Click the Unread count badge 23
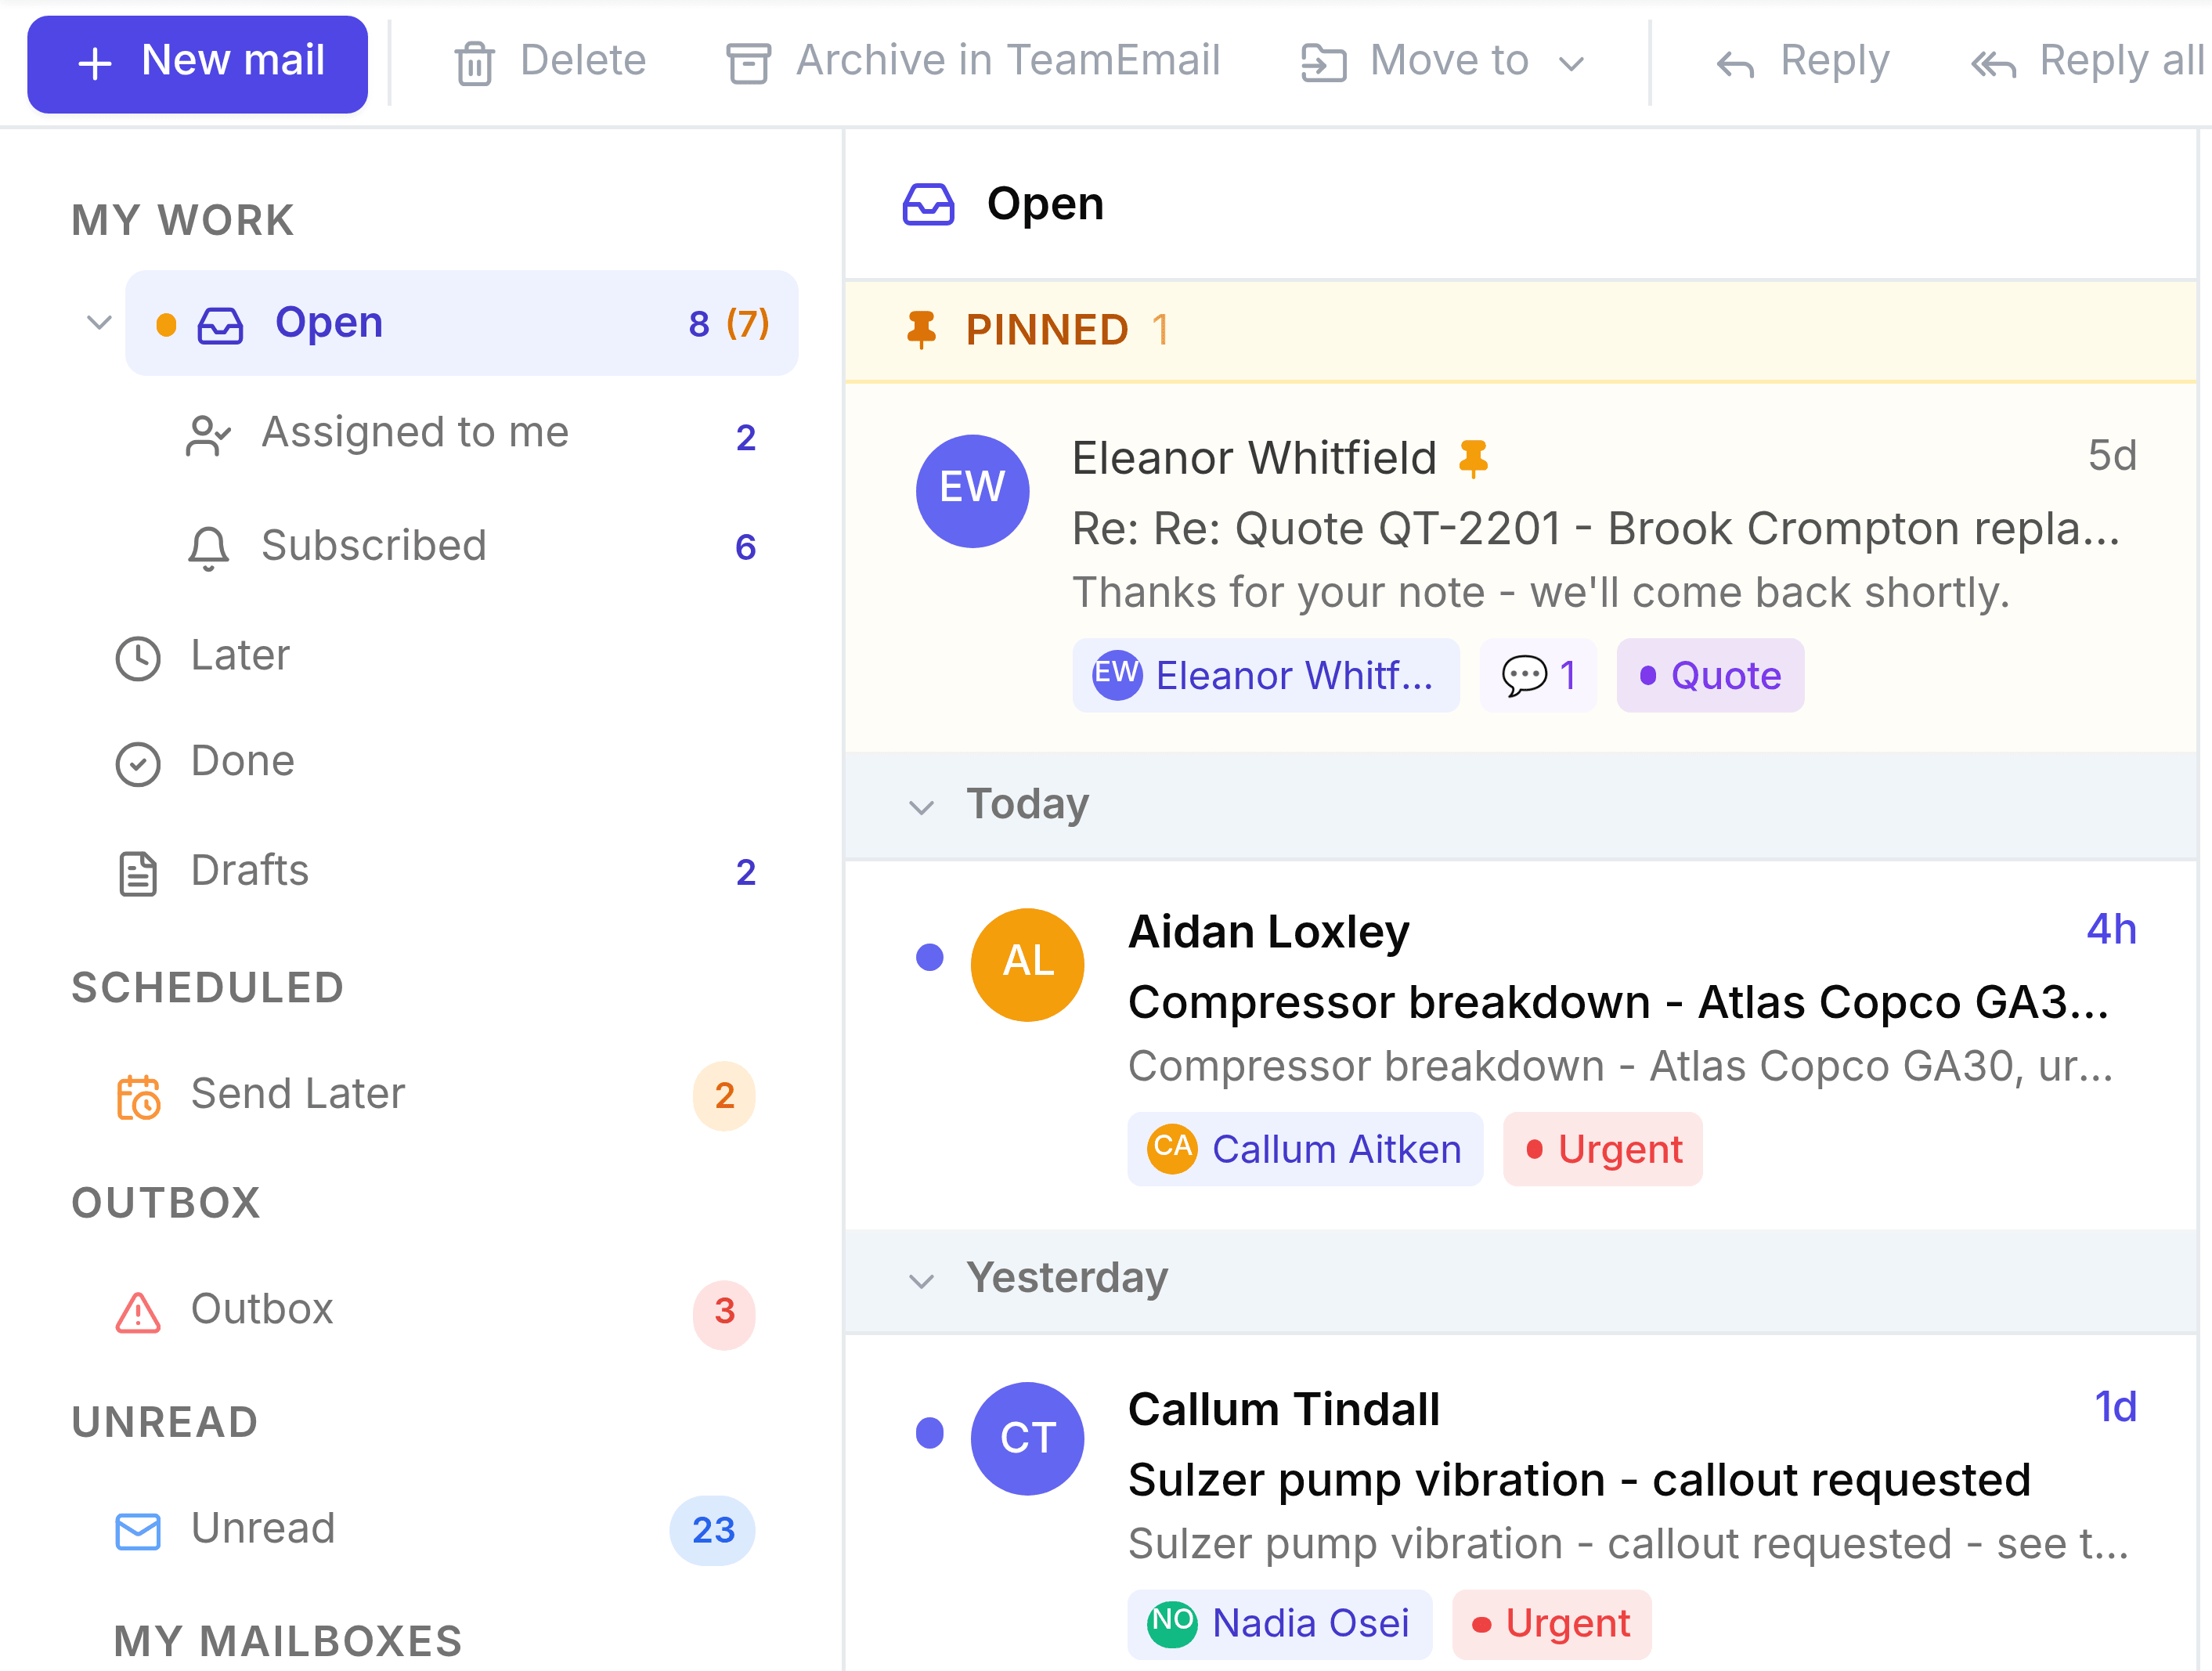This screenshot has width=2212, height=1671. (712, 1529)
